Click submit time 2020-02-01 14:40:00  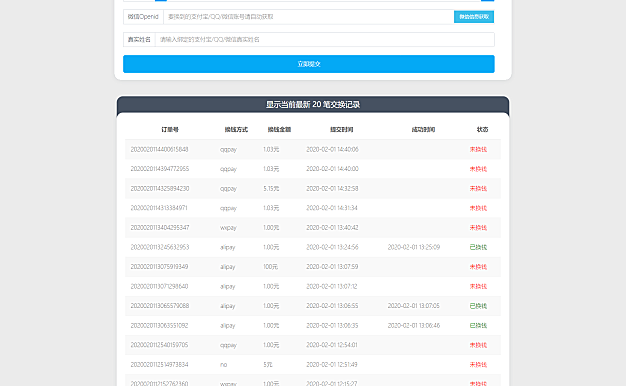coord(332,169)
